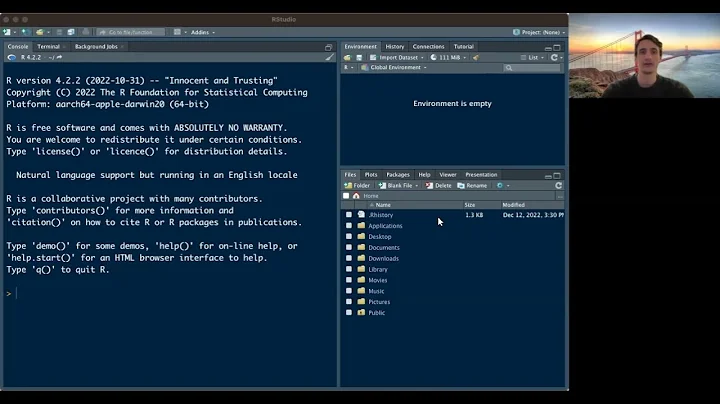Open the List view dropdown
This screenshot has width=720, height=404.
533,57
